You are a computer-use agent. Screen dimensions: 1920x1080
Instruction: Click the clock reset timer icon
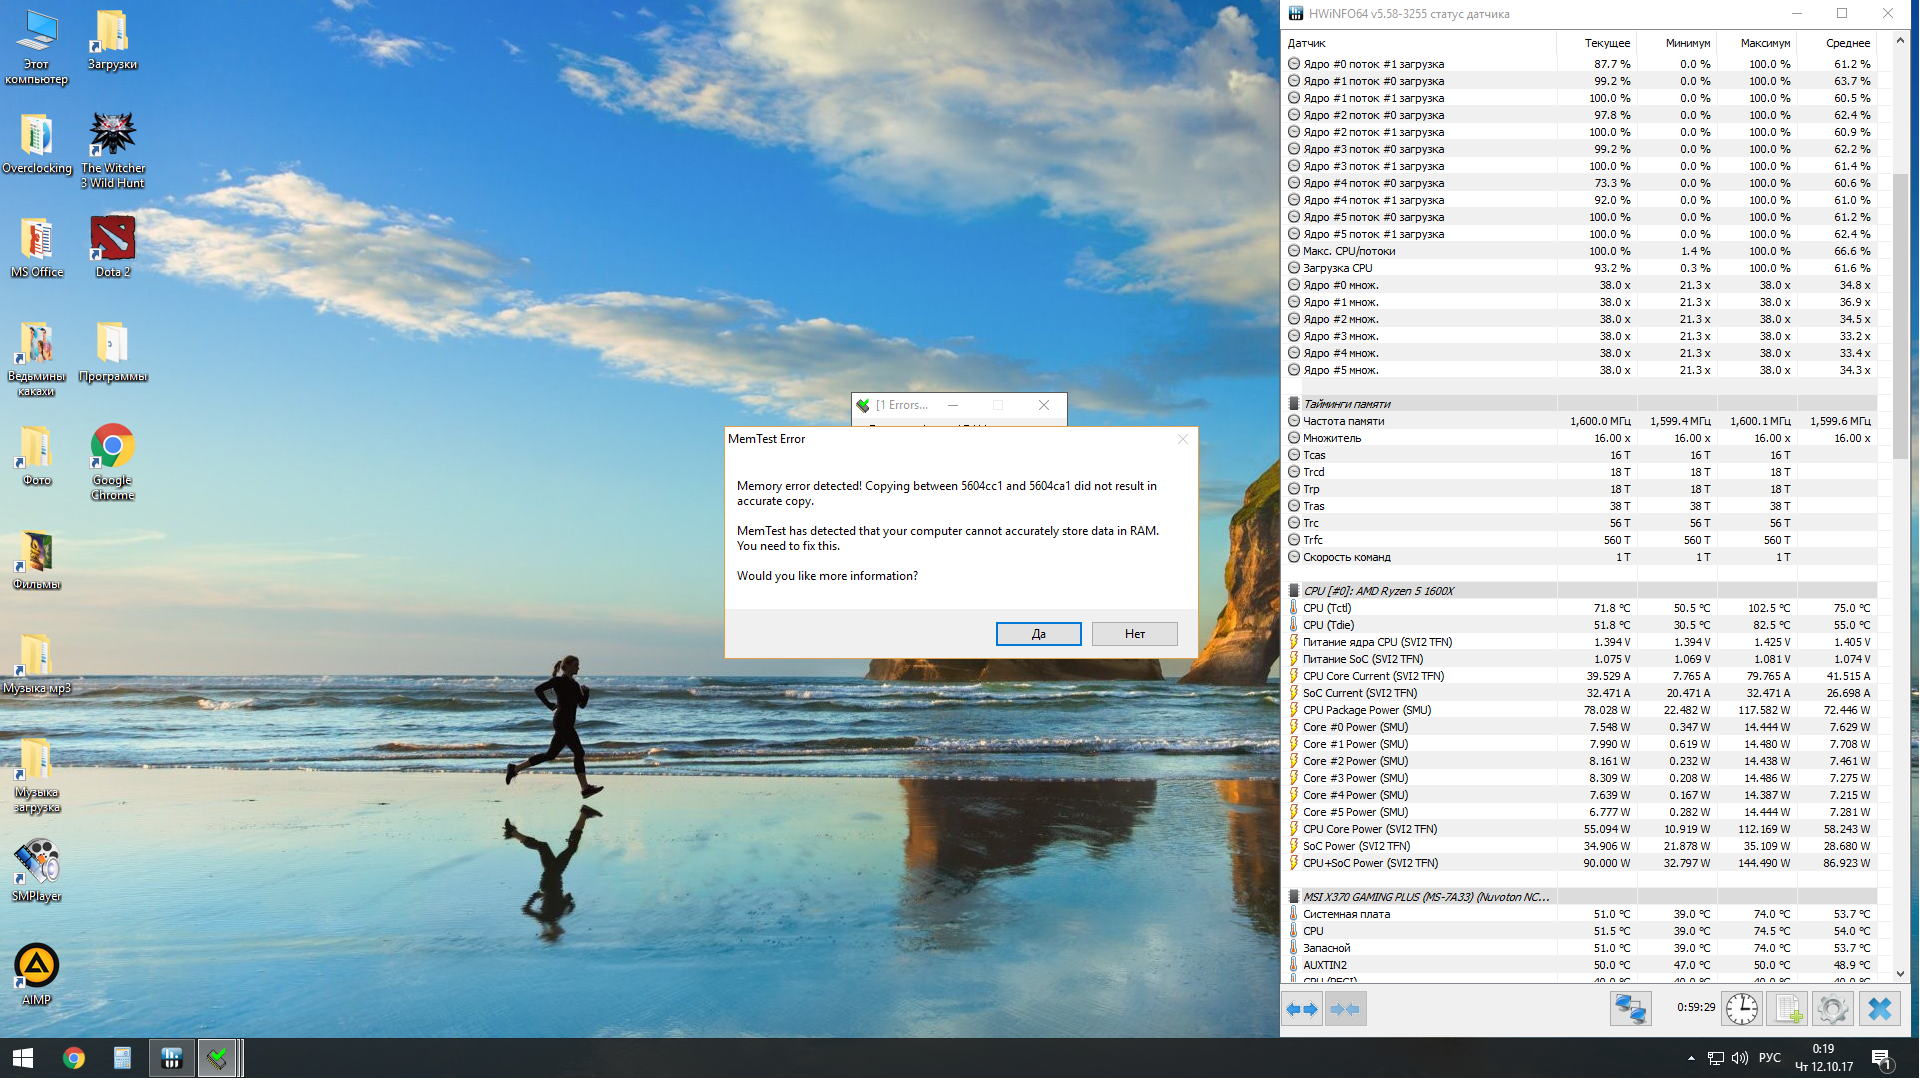pos(1741,1009)
